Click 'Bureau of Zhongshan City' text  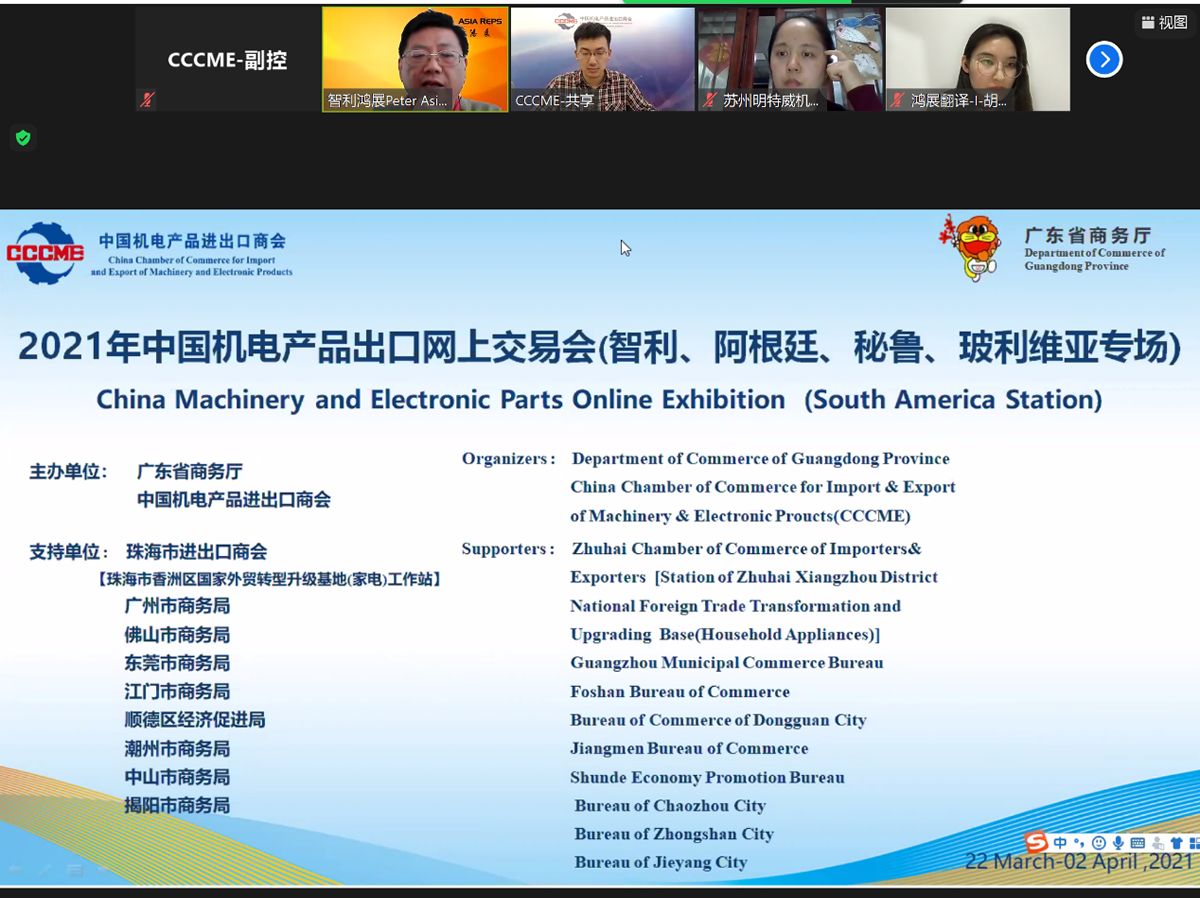tap(674, 834)
